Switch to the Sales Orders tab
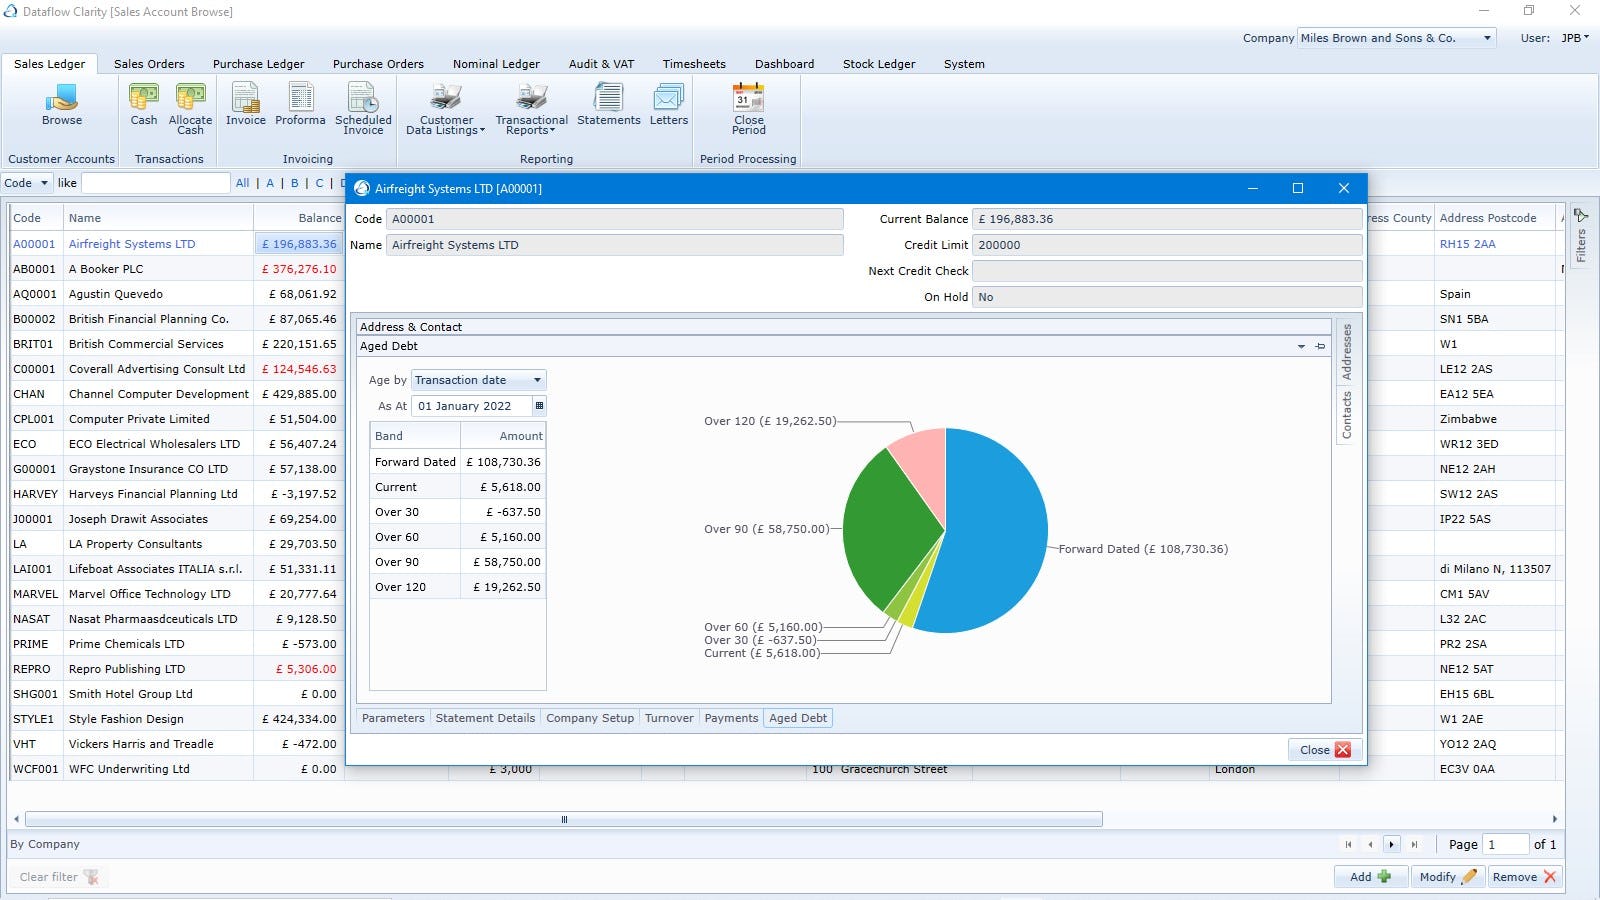Screen dimensions: 1600x900 pyautogui.click(x=149, y=64)
